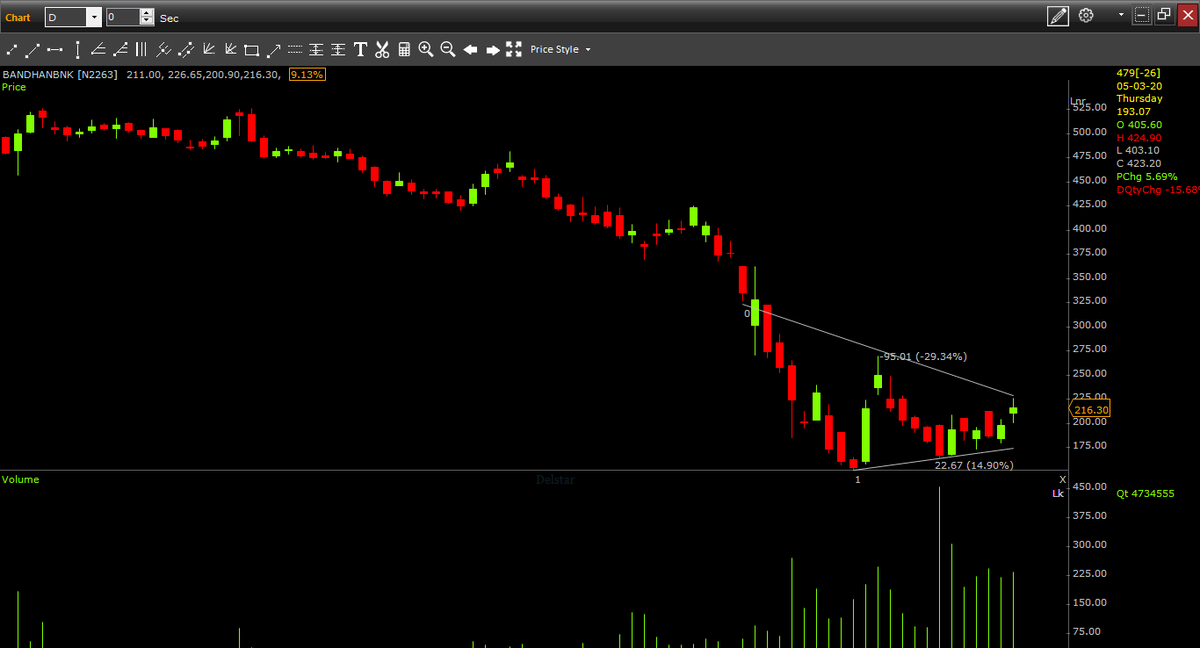
Task: Click the Volume pane label
Action: click(x=21, y=479)
